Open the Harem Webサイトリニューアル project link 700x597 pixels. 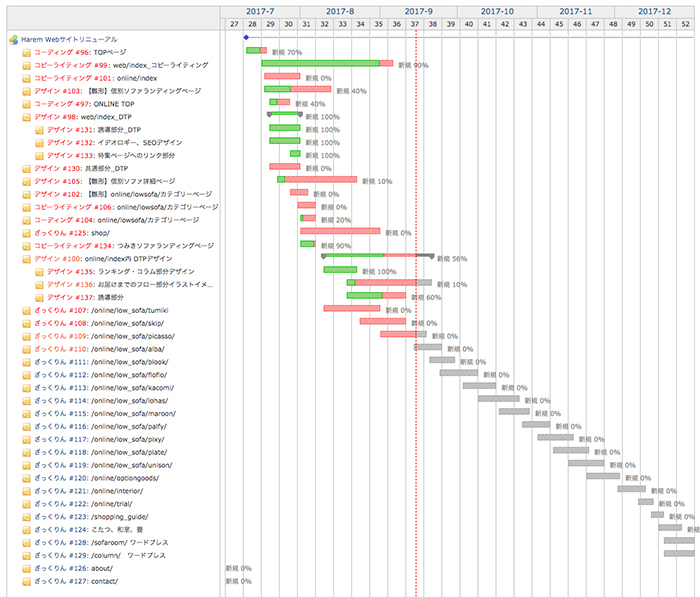(x=69, y=39)
